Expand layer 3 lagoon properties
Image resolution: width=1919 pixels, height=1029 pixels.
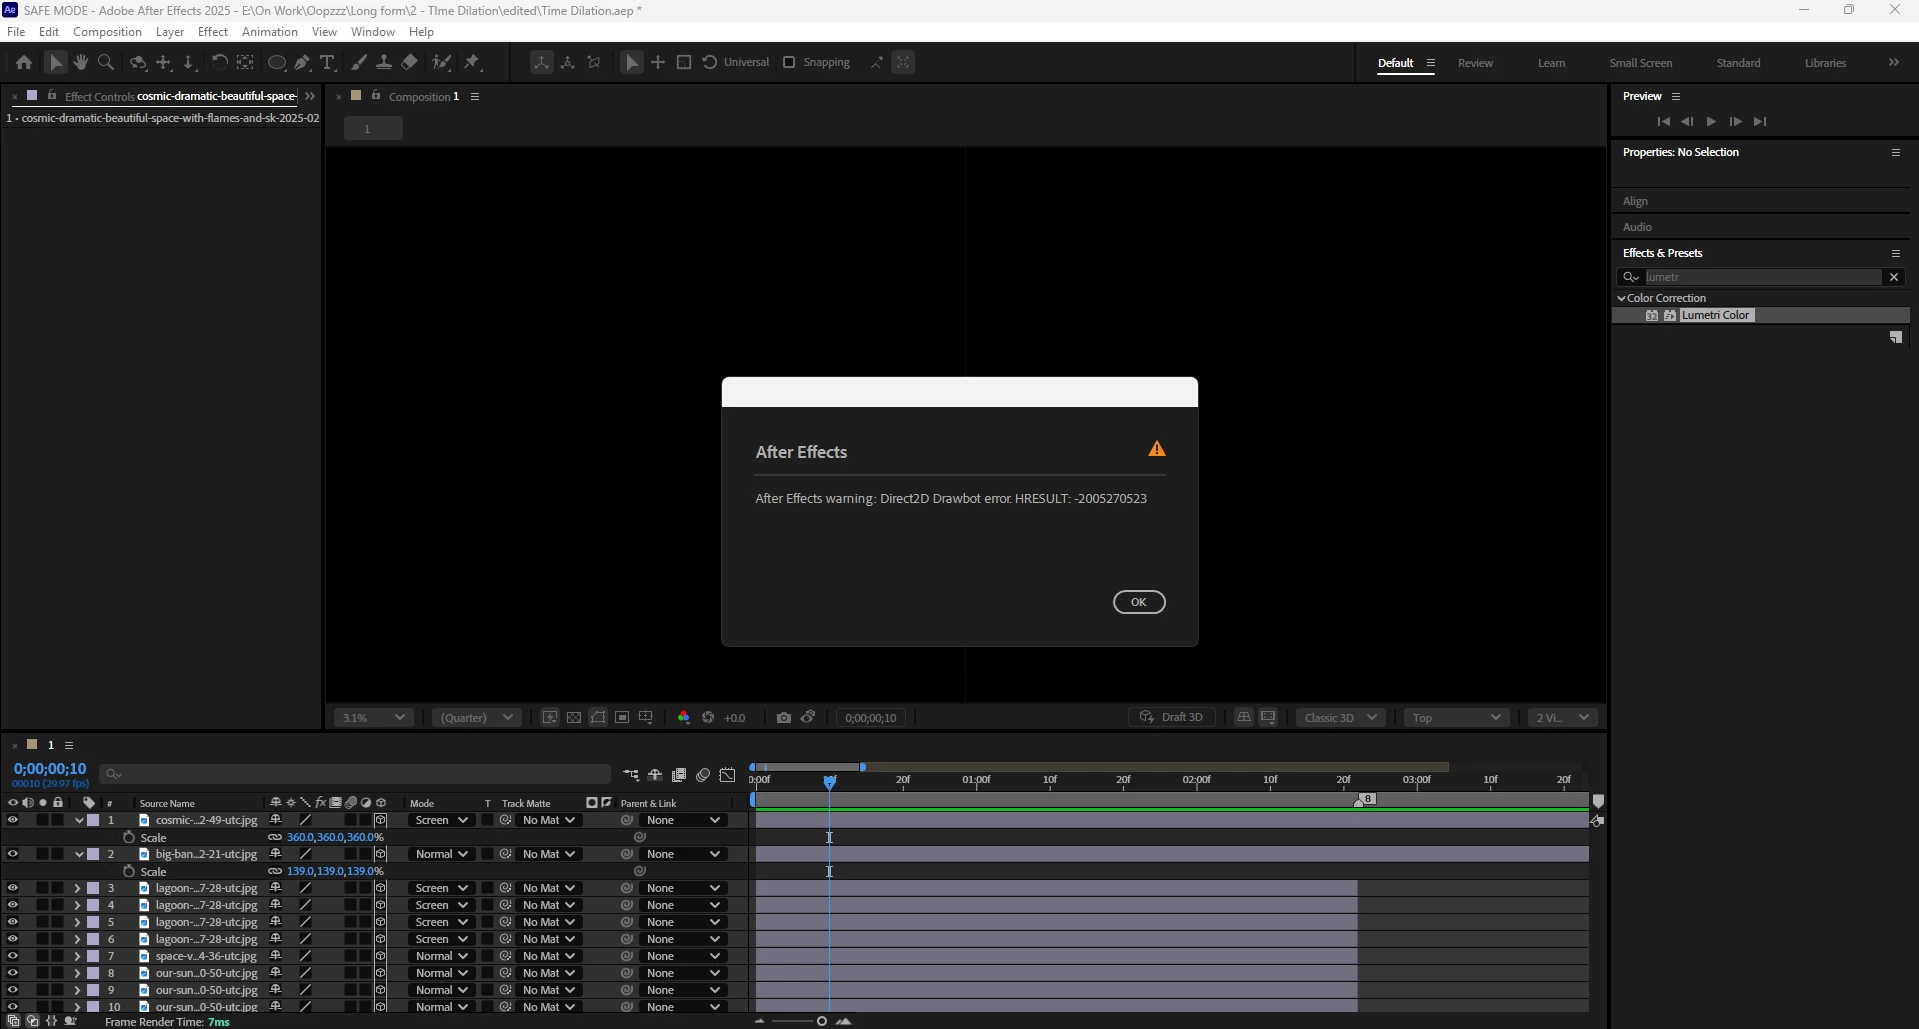coord(77,888)
